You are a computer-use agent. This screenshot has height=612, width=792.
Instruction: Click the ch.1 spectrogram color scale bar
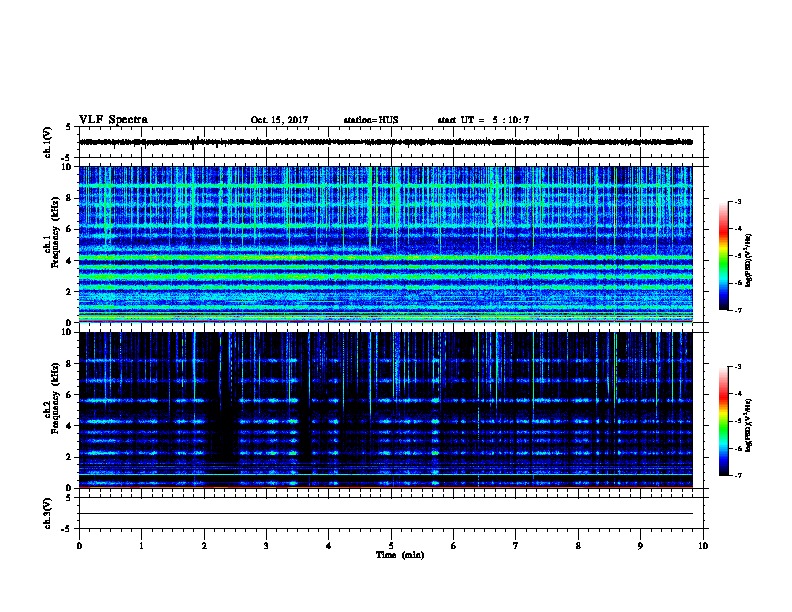pos(723,256)
